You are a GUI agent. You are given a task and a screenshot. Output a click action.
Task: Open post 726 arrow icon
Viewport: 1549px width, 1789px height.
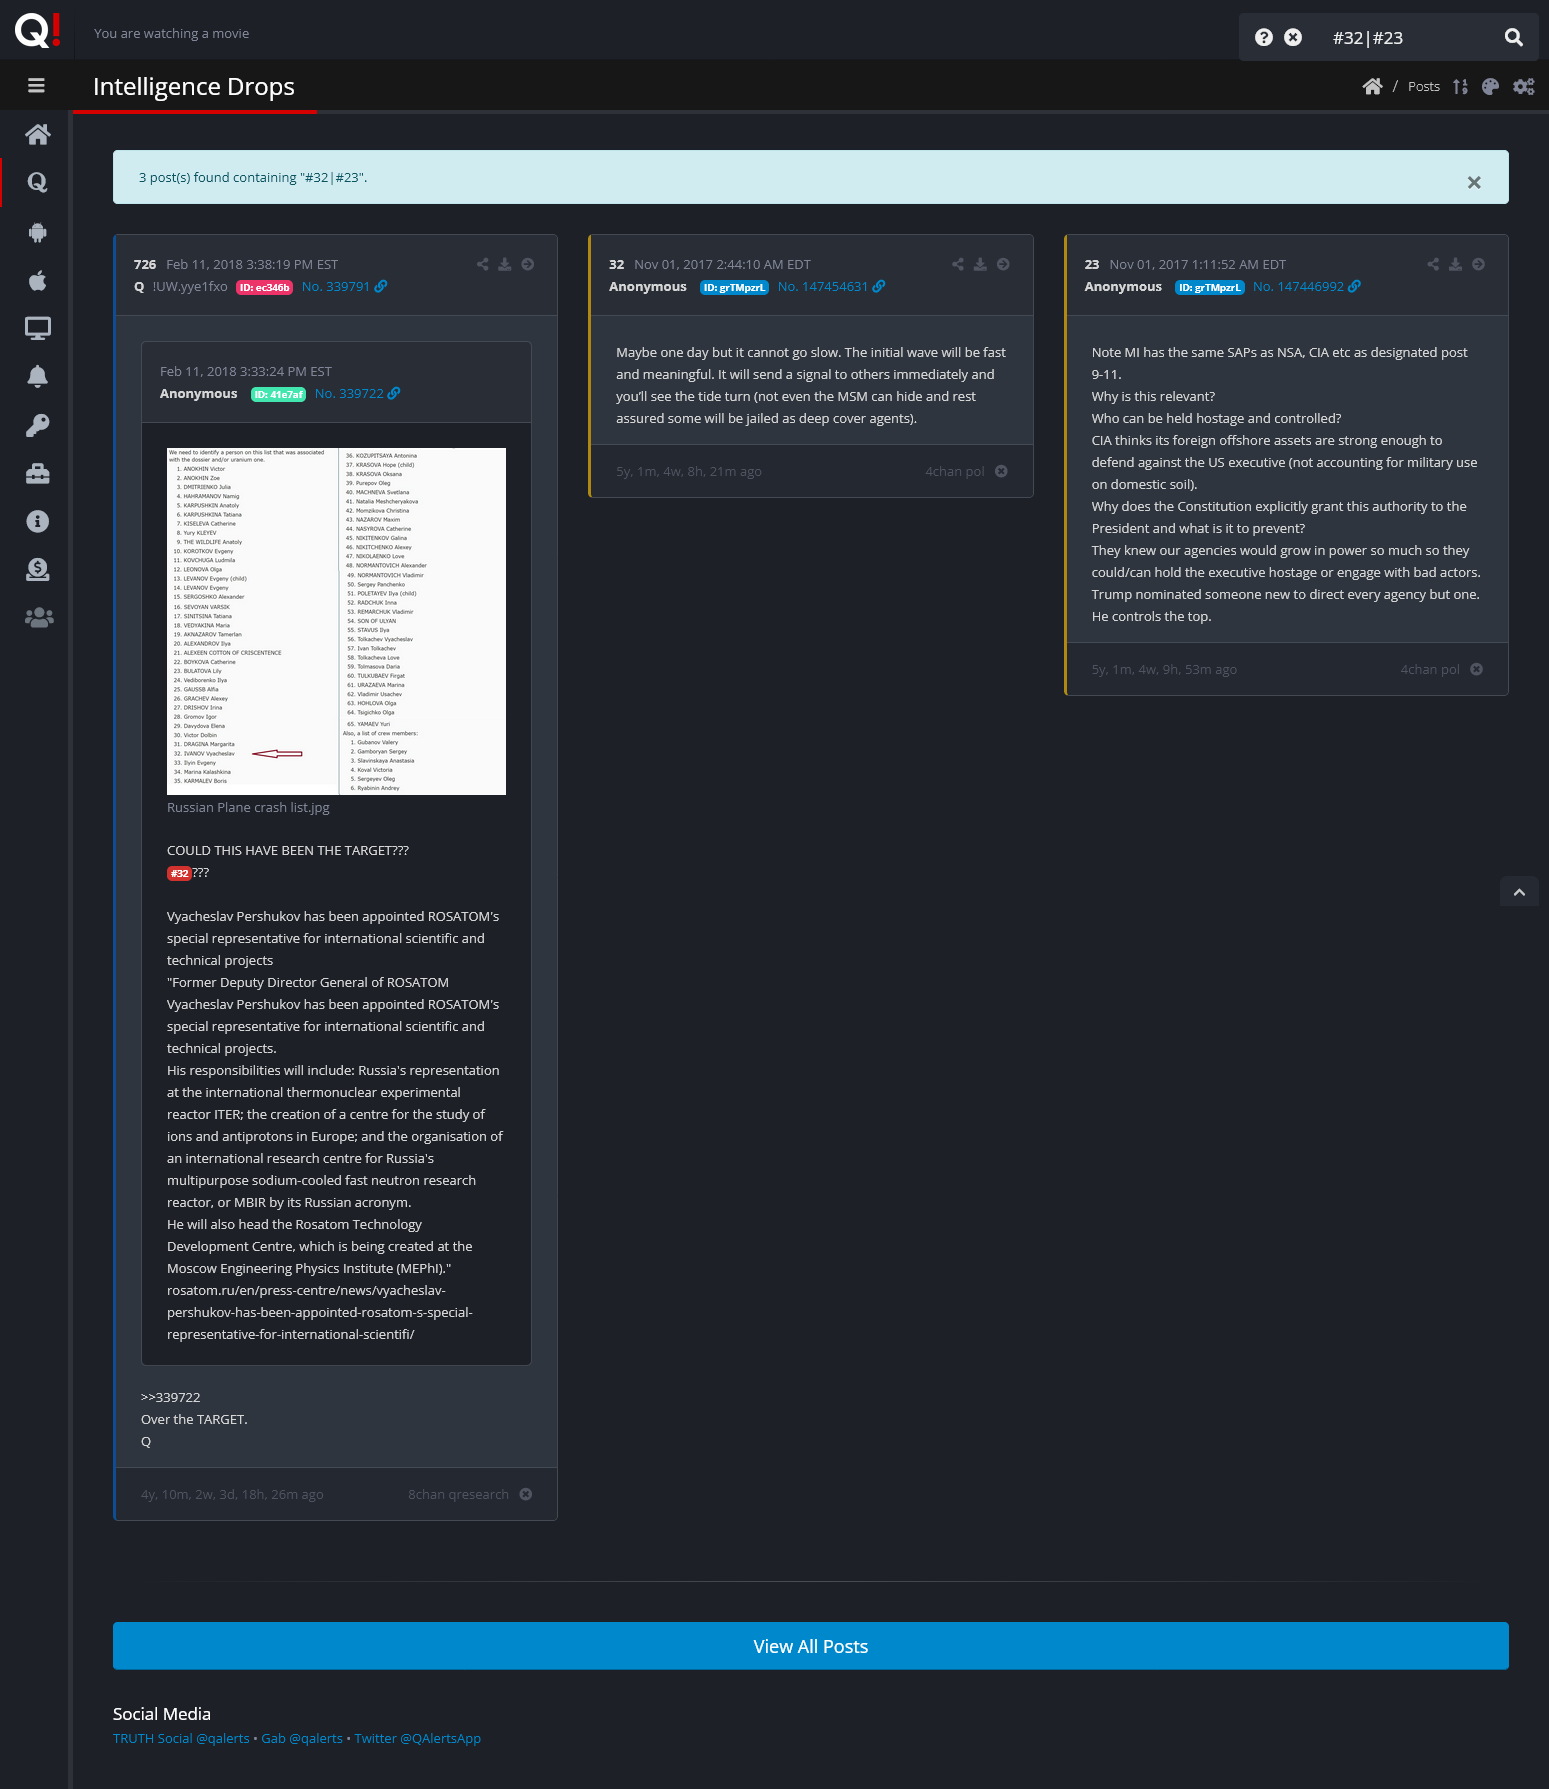point(528,264)
